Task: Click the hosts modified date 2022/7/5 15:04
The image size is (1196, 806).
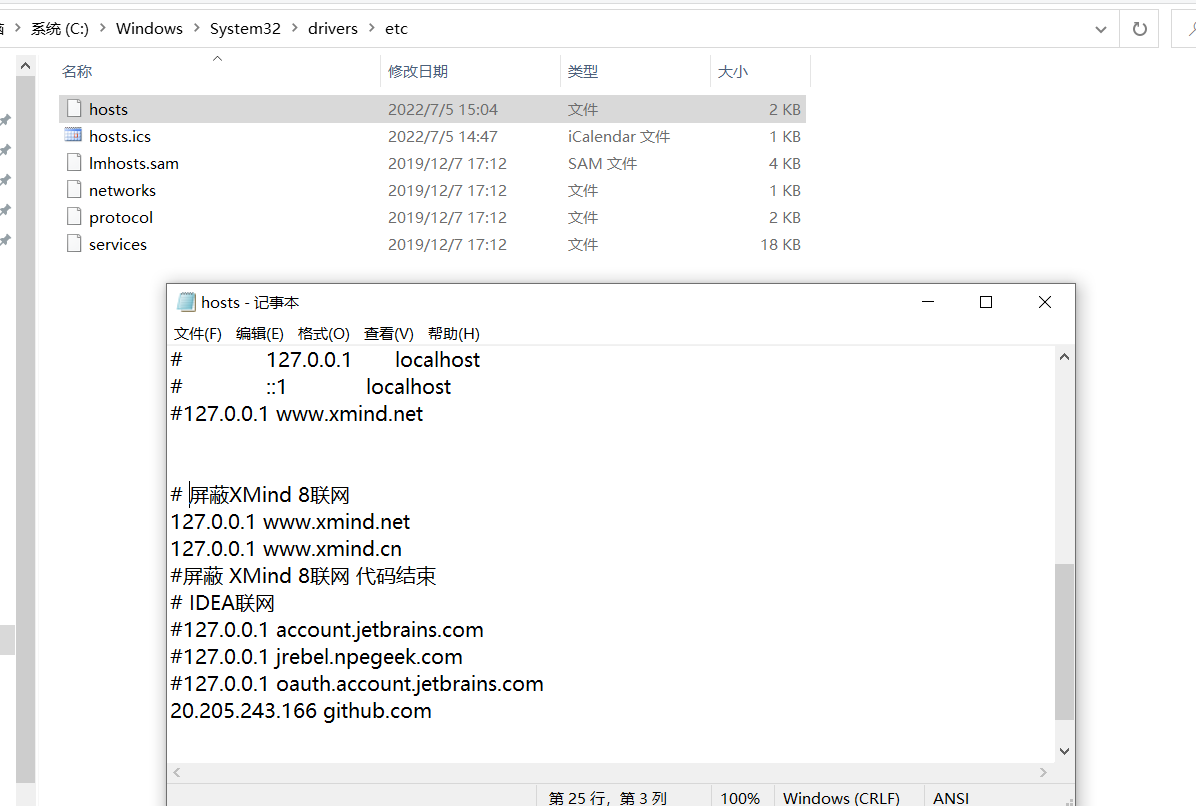Action: (x=442, y=109)
